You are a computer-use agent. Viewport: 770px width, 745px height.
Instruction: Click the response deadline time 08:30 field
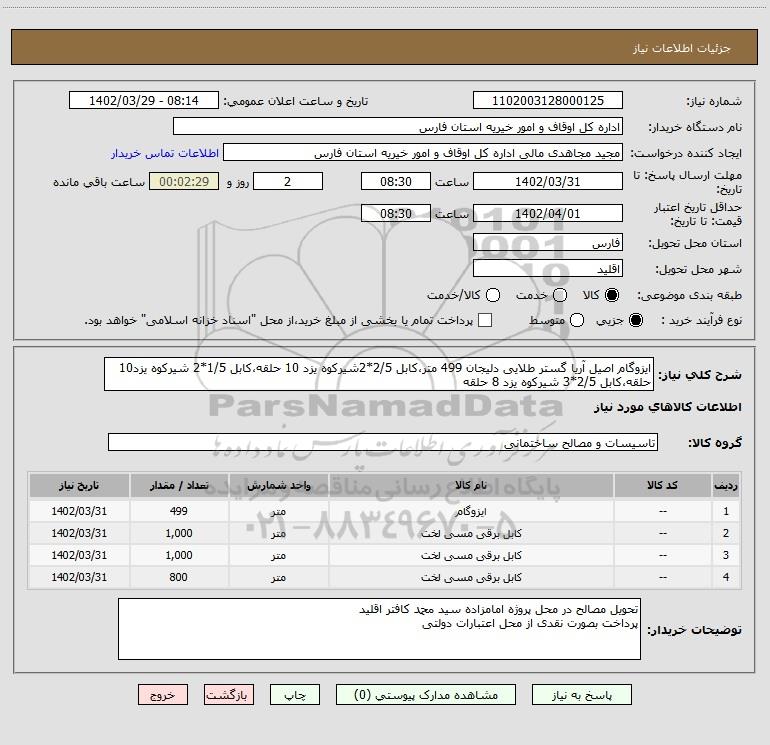(x=396, y=181)
